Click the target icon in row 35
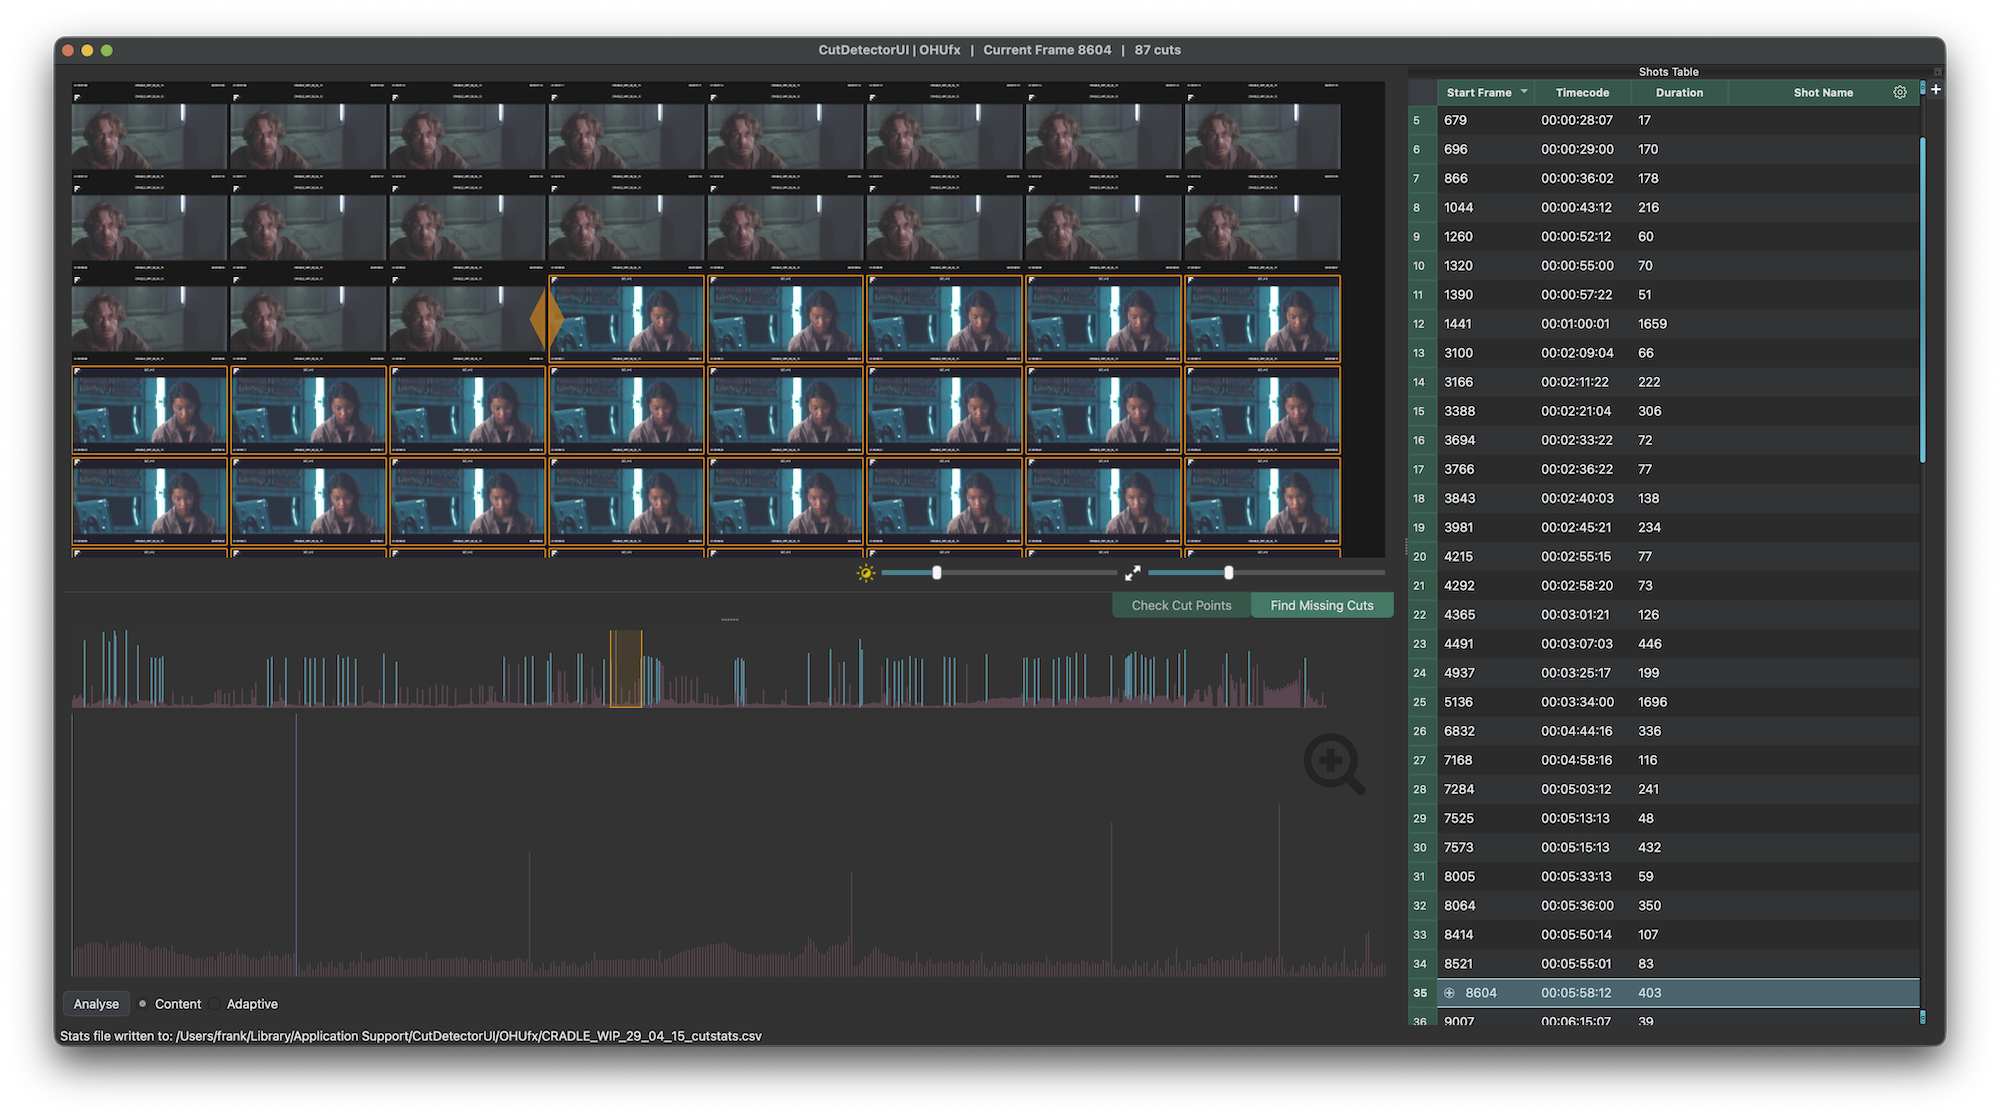 click(1449, 993)
